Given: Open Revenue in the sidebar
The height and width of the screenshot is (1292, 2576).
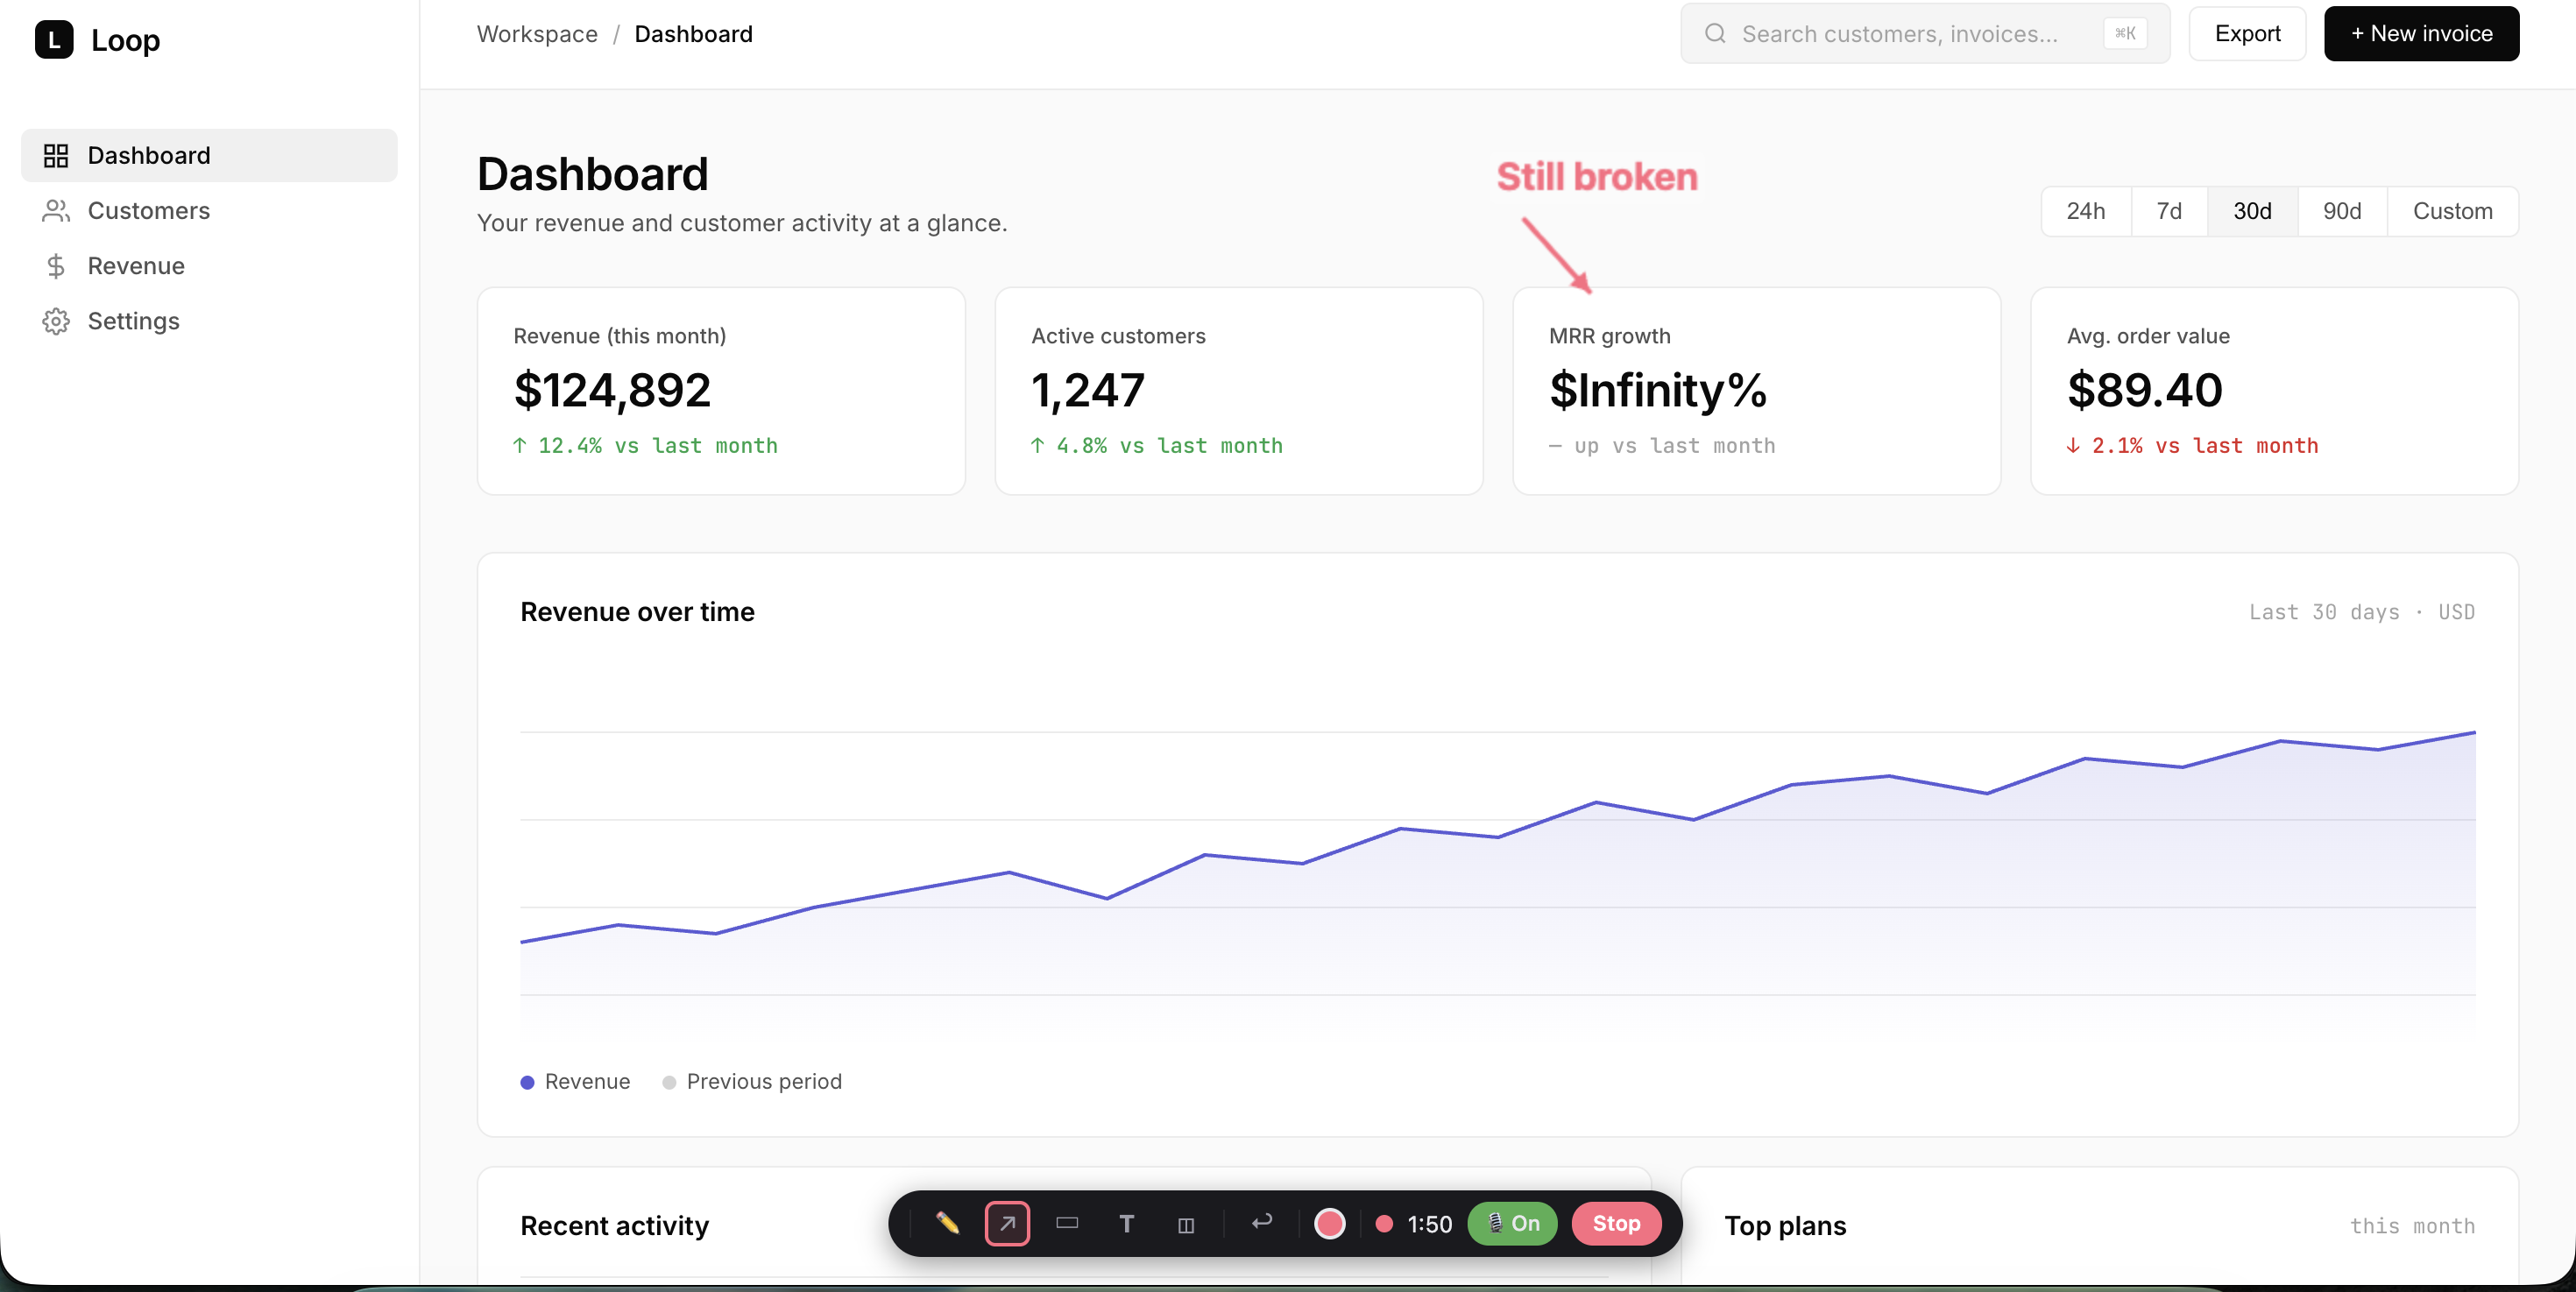Looking at the screenshot, I should click(209, 265).
